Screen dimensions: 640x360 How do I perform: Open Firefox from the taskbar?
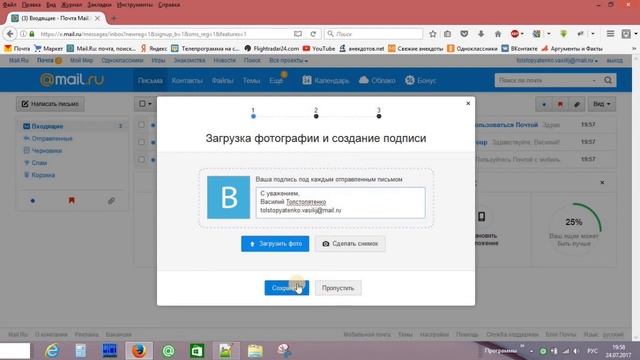point(139,351)
